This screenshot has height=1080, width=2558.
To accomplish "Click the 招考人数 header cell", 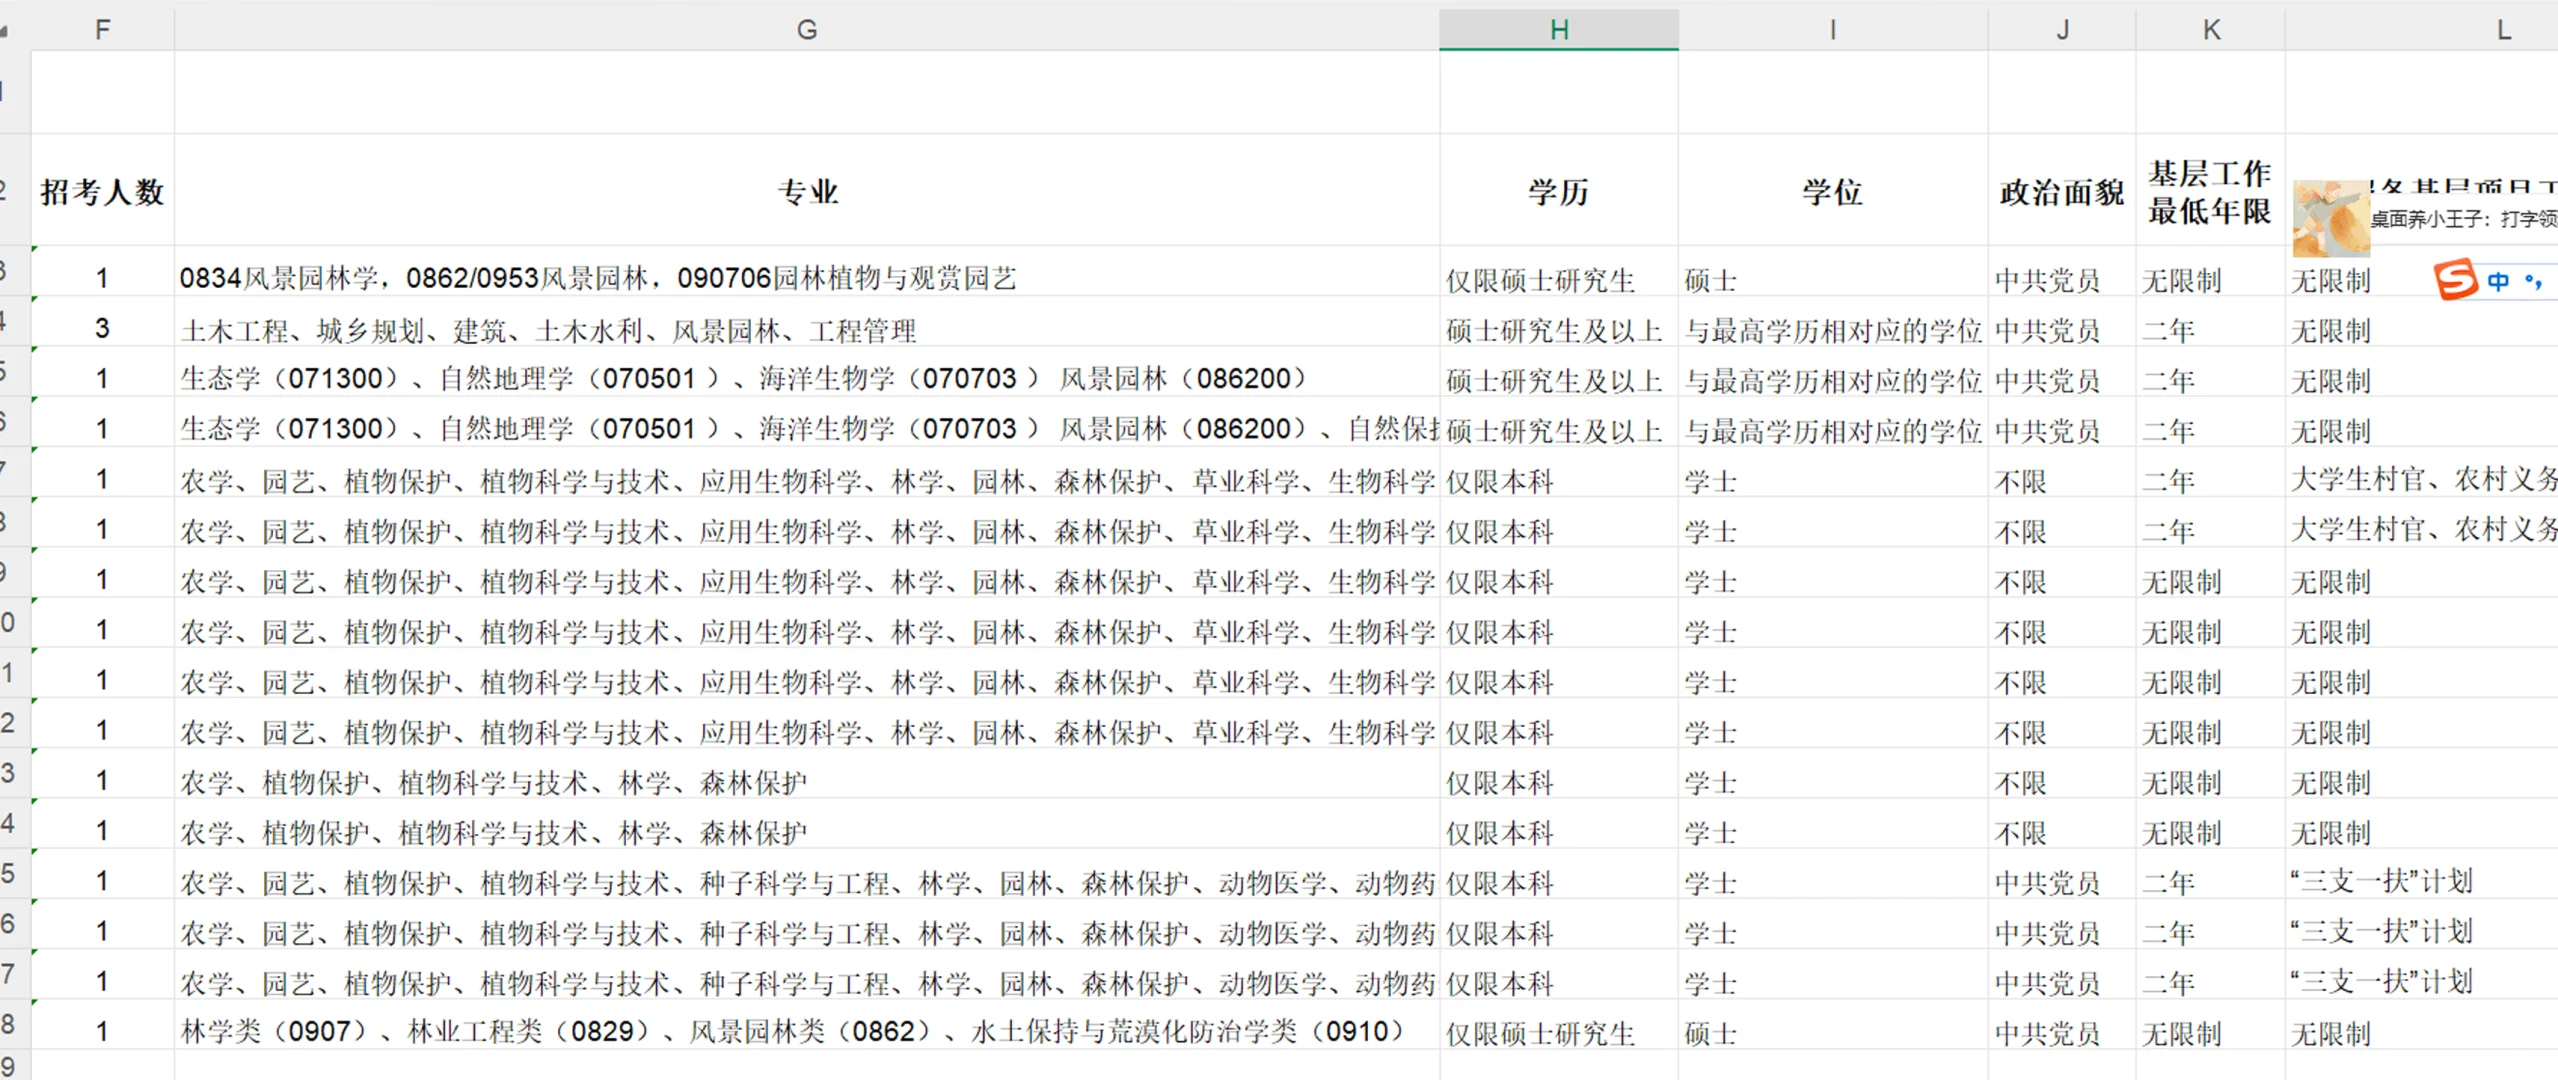I will [102, 191].
